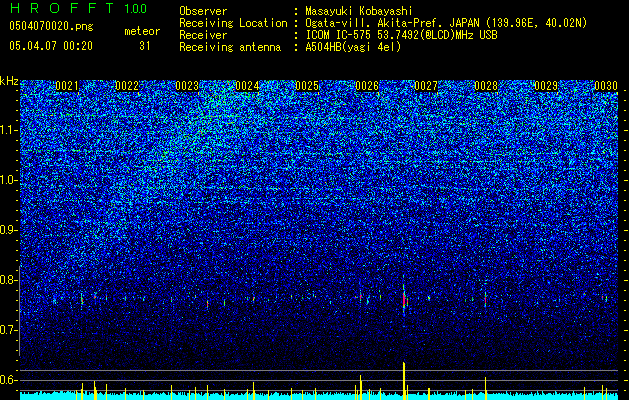Click the meteor echo just after 0021
The image size is (629, 400).
82,299
